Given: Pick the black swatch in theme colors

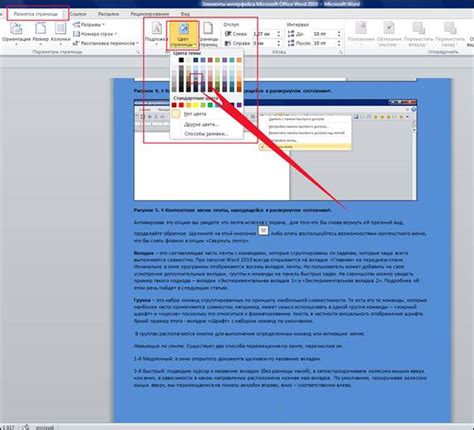Looking at the screenshot, I should pos(181,60).
